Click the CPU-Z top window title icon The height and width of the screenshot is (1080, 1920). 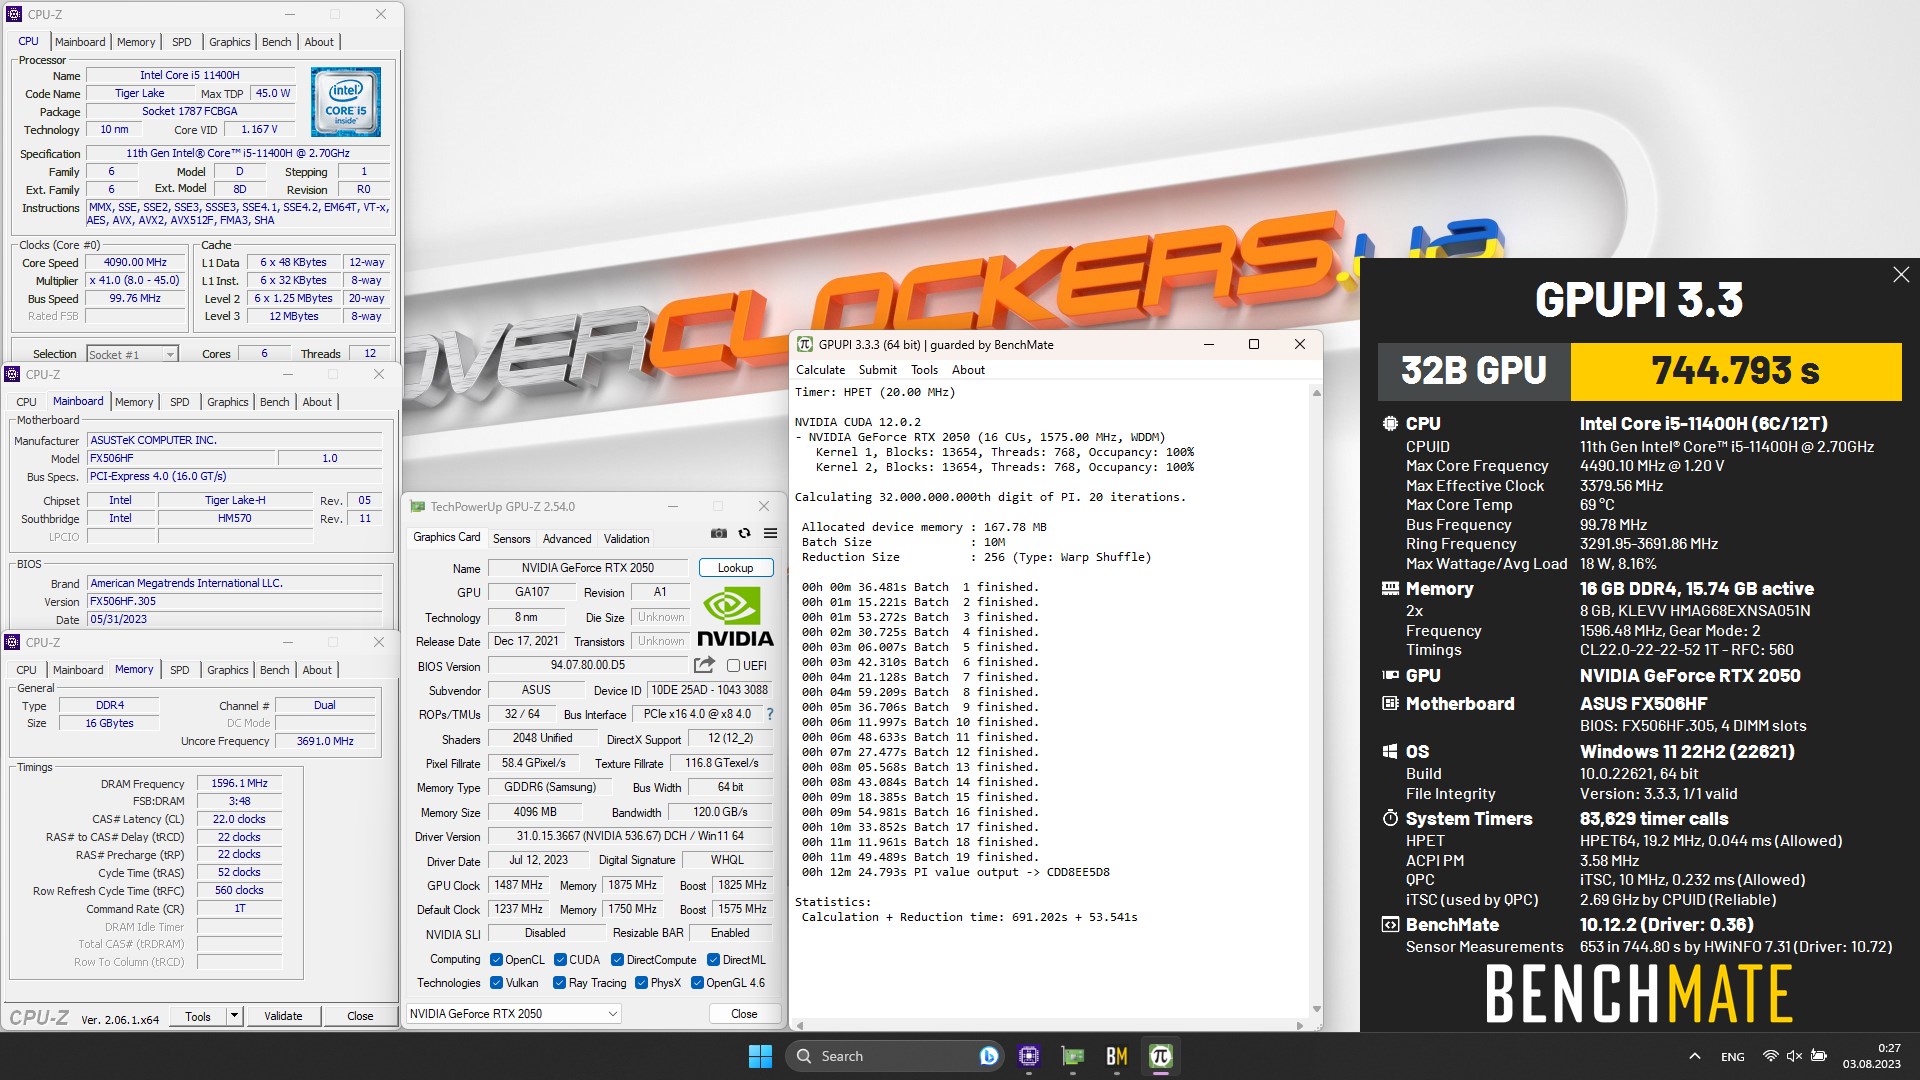click(x=14, y=14)
